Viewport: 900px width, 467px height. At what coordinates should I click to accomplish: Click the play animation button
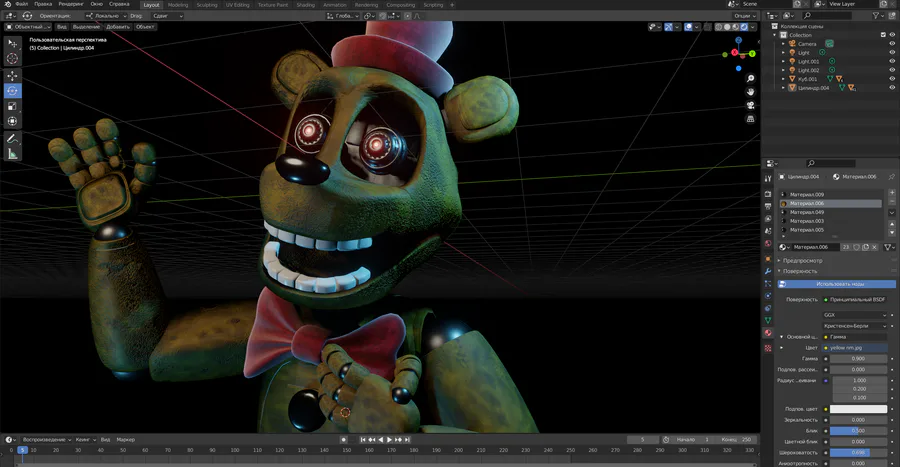coord(389,439)
